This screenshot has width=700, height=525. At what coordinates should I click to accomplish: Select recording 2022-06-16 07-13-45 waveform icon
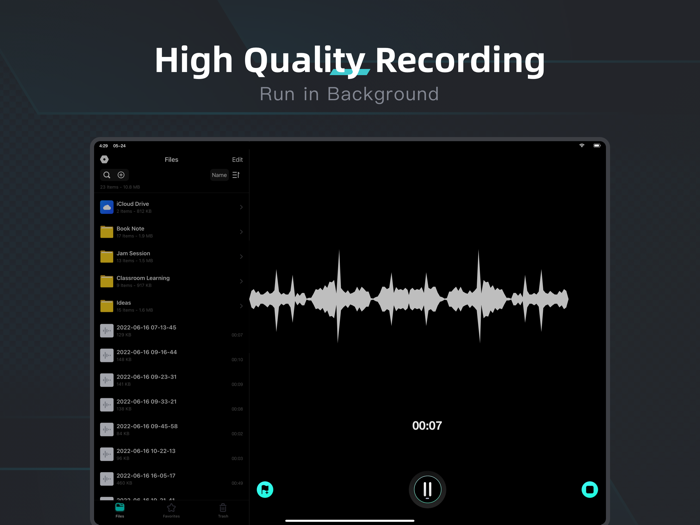pyautogui.click(x=107, y=331)
